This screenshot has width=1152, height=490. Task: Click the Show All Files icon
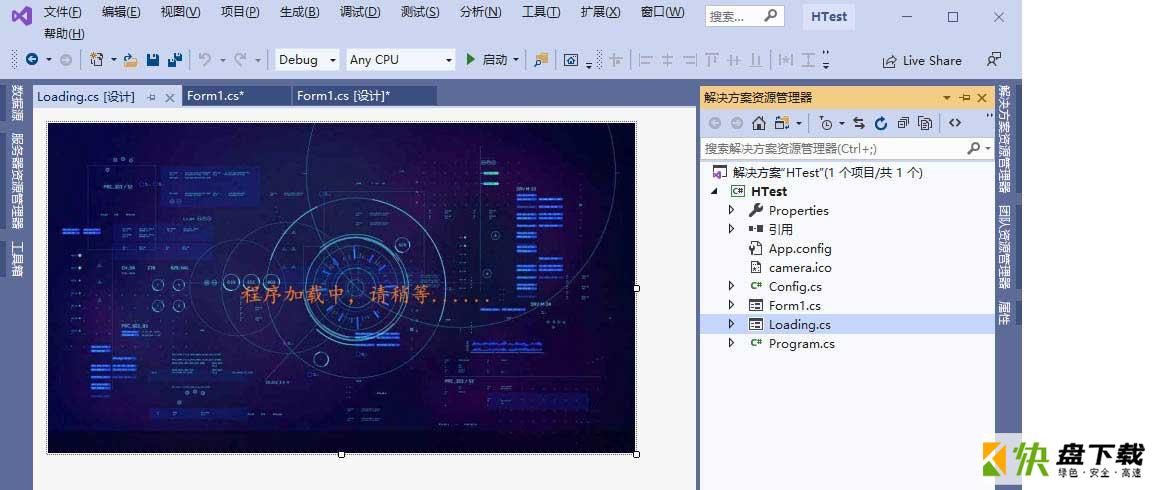point(925,123)
